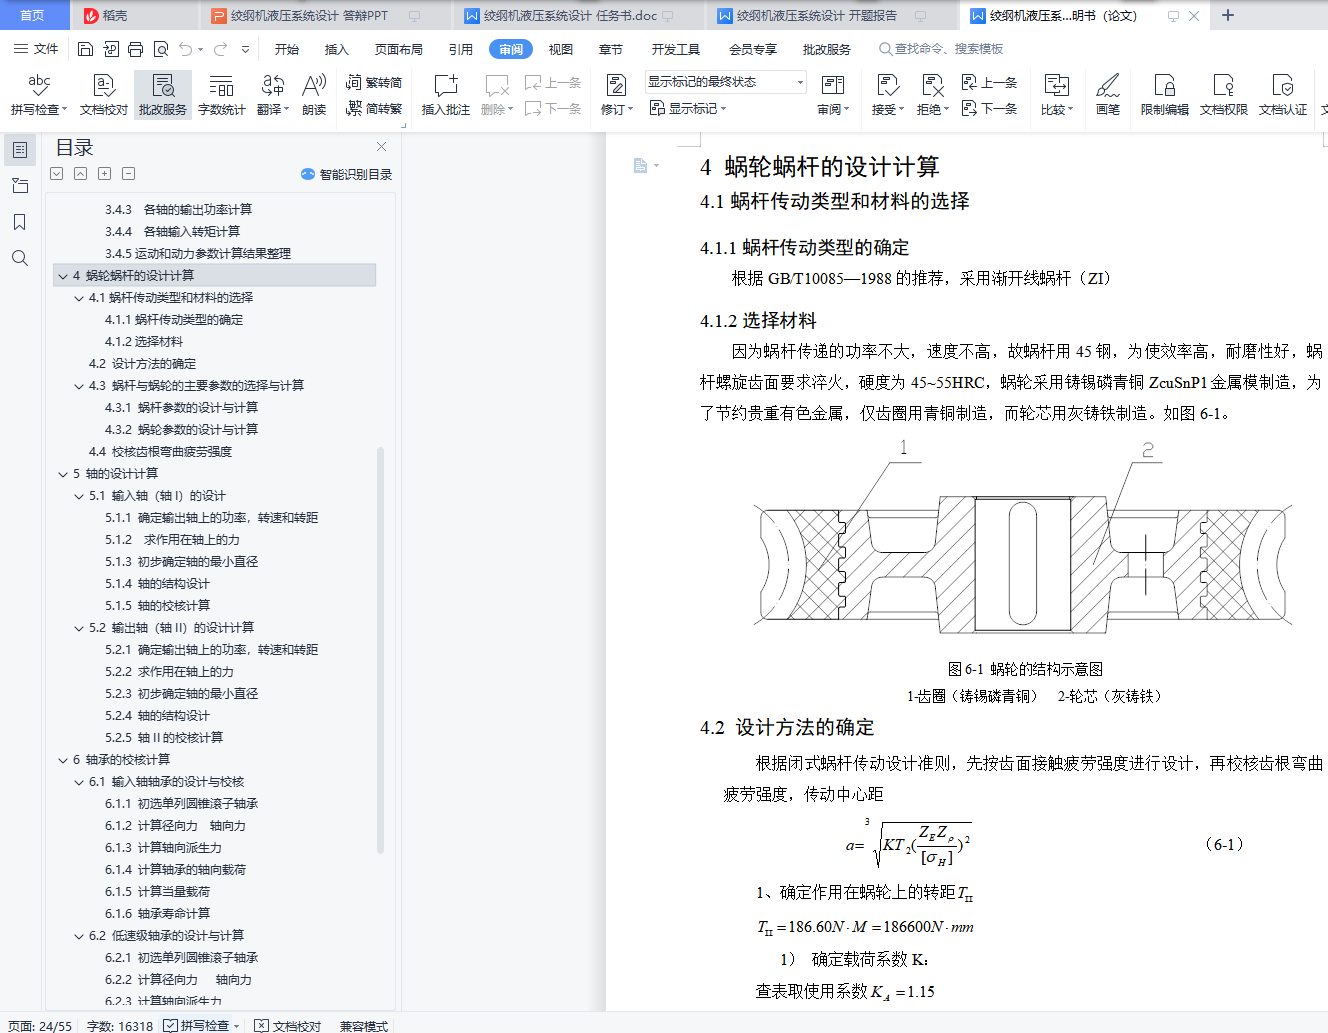Open the 开发工具 ribbon tab
Screen dimensions: 1328x1033
click(676, 49)
